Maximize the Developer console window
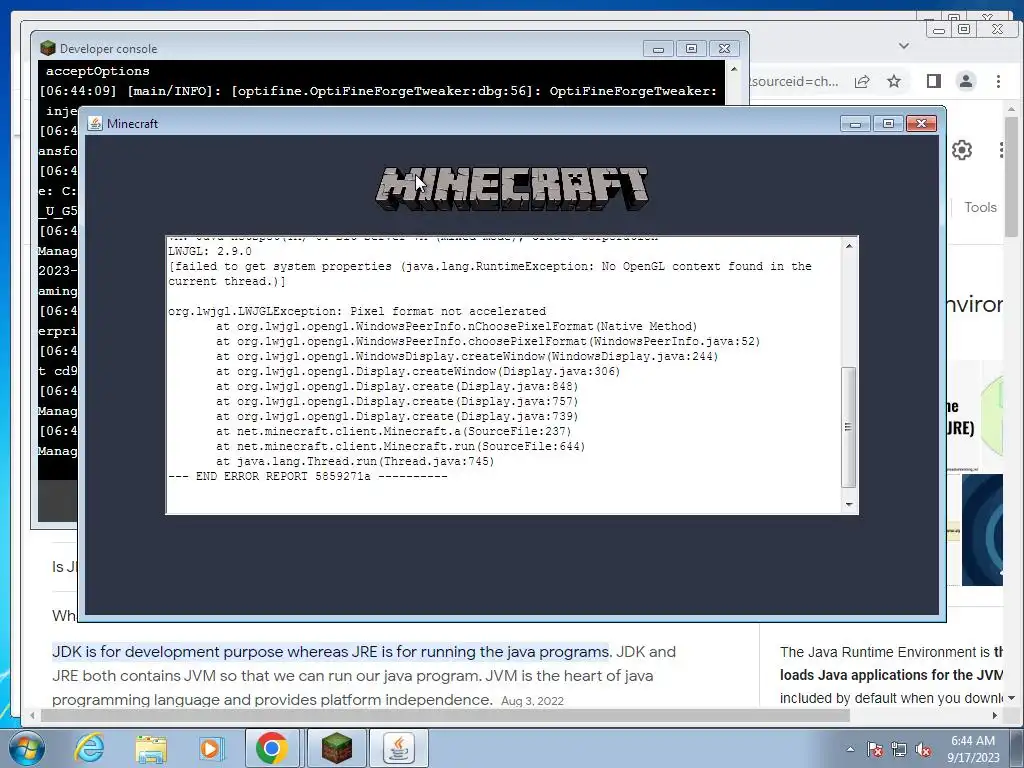This screenshot has width=1024, height=768. (x=692, y=49)
